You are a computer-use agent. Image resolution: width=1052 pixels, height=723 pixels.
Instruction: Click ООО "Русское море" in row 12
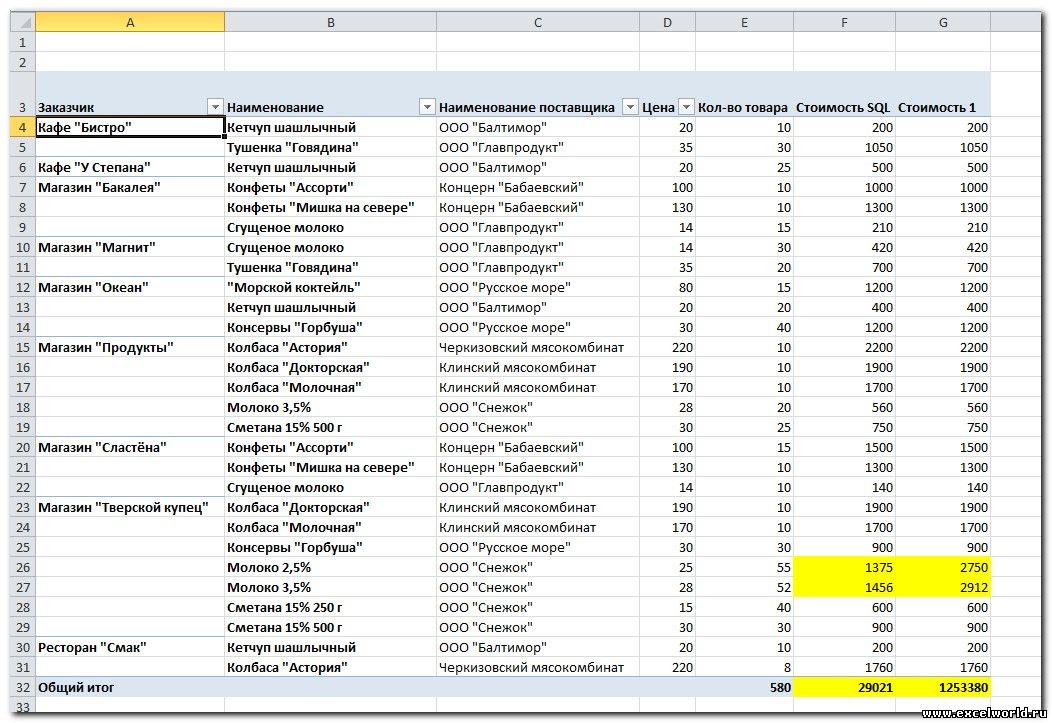pyautogui.click(x=537, y=287)
